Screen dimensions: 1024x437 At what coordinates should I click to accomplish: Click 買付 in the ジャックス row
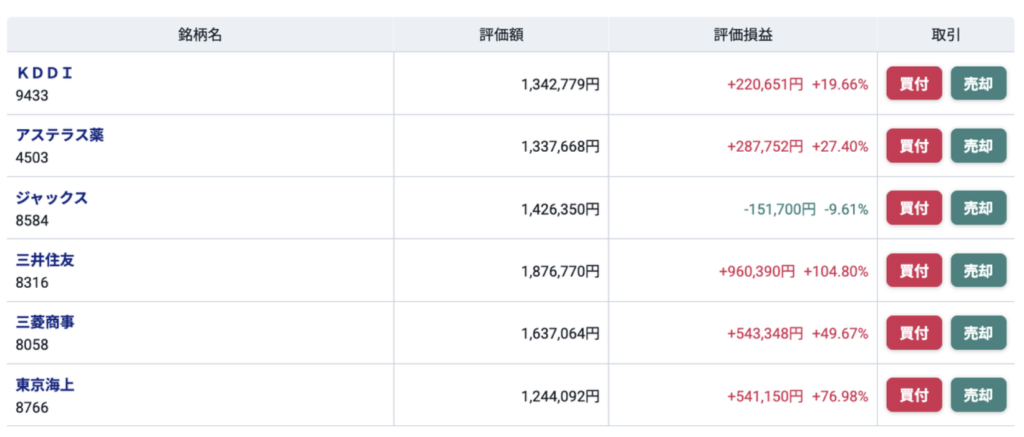pyautogui.click(x=914, y=208)
